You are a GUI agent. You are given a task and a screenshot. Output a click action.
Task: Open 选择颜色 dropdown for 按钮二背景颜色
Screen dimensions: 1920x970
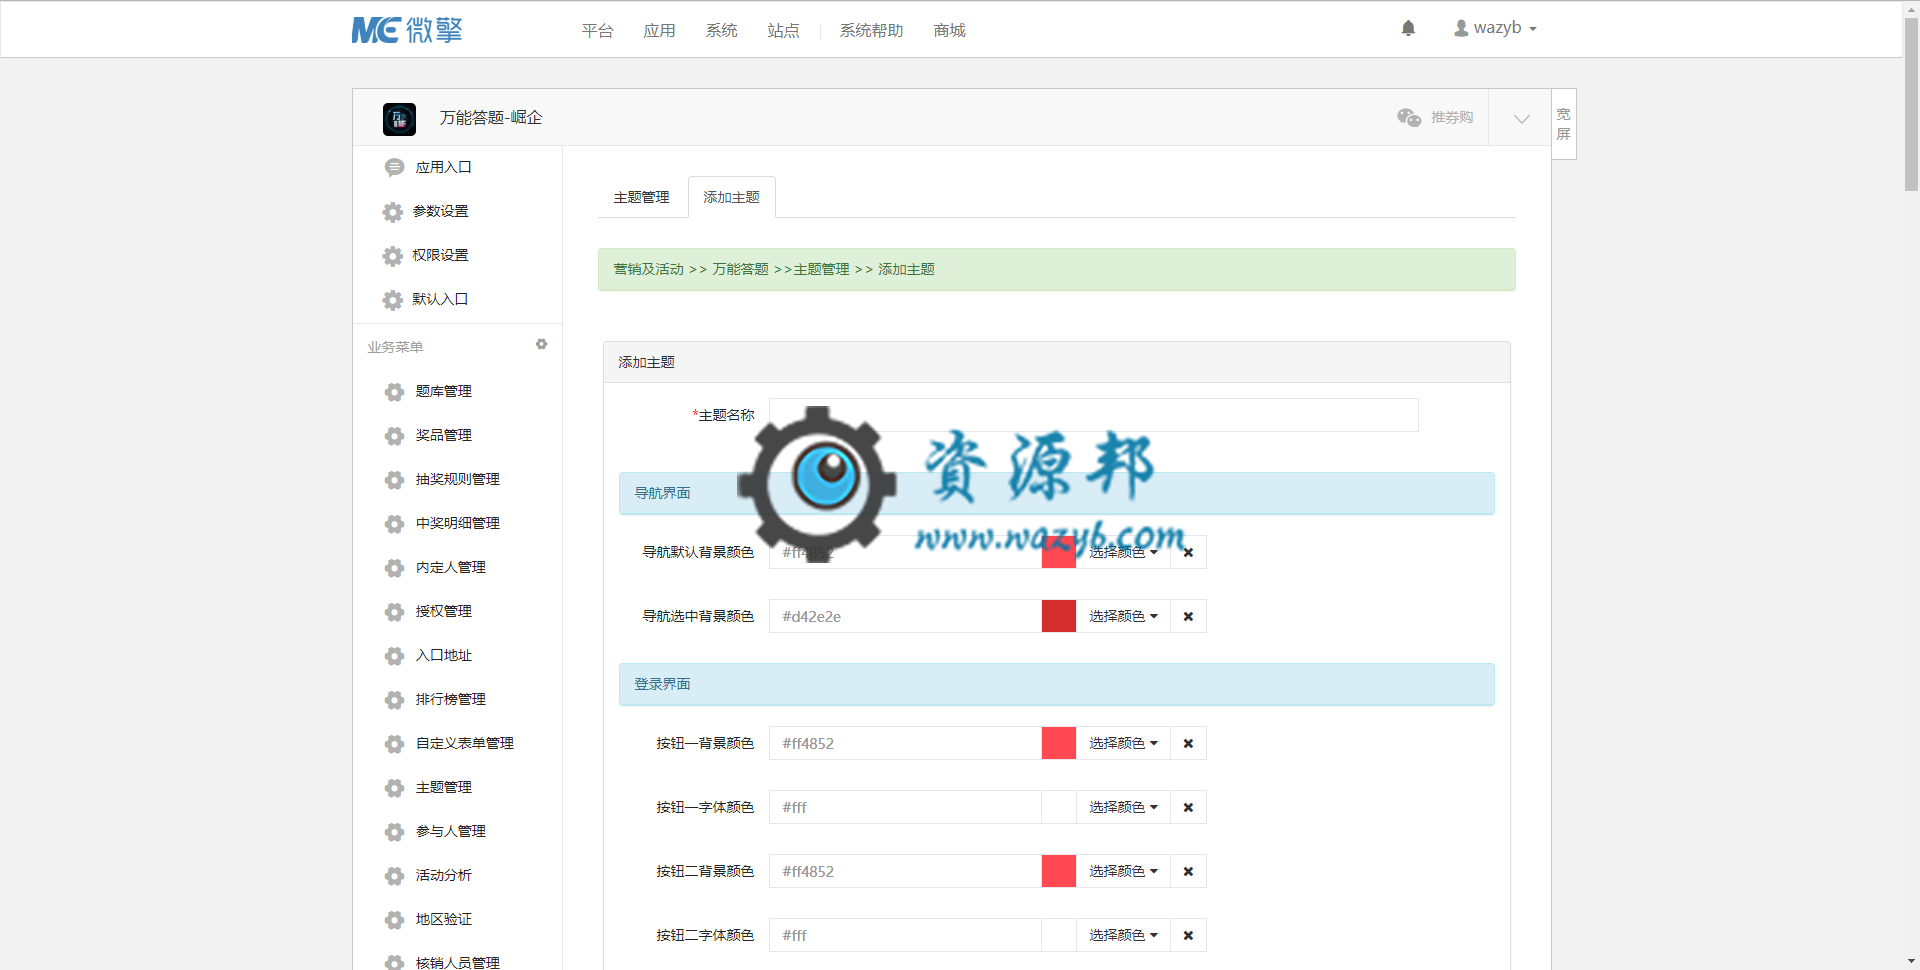(x=1123, y=871)
